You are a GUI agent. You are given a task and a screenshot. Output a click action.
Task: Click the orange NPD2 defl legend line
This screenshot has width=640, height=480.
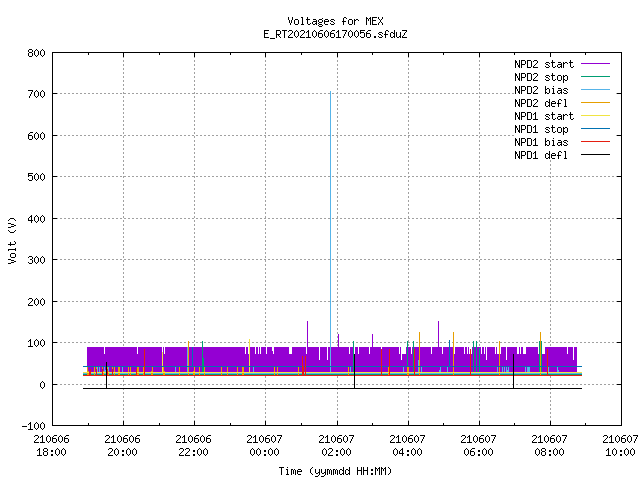pyautogui.click(x=595, y=103)
